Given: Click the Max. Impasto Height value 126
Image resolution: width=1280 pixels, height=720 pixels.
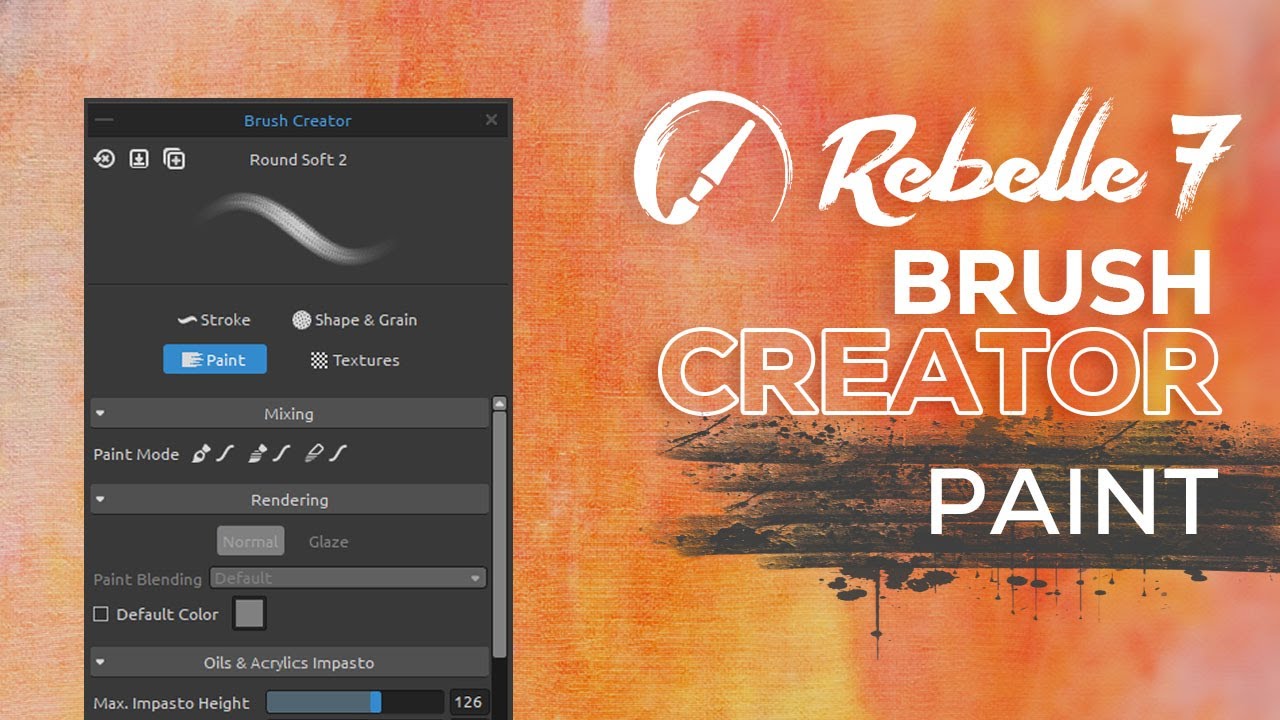Looking at the screenshot, I should (x=468, y=702).
